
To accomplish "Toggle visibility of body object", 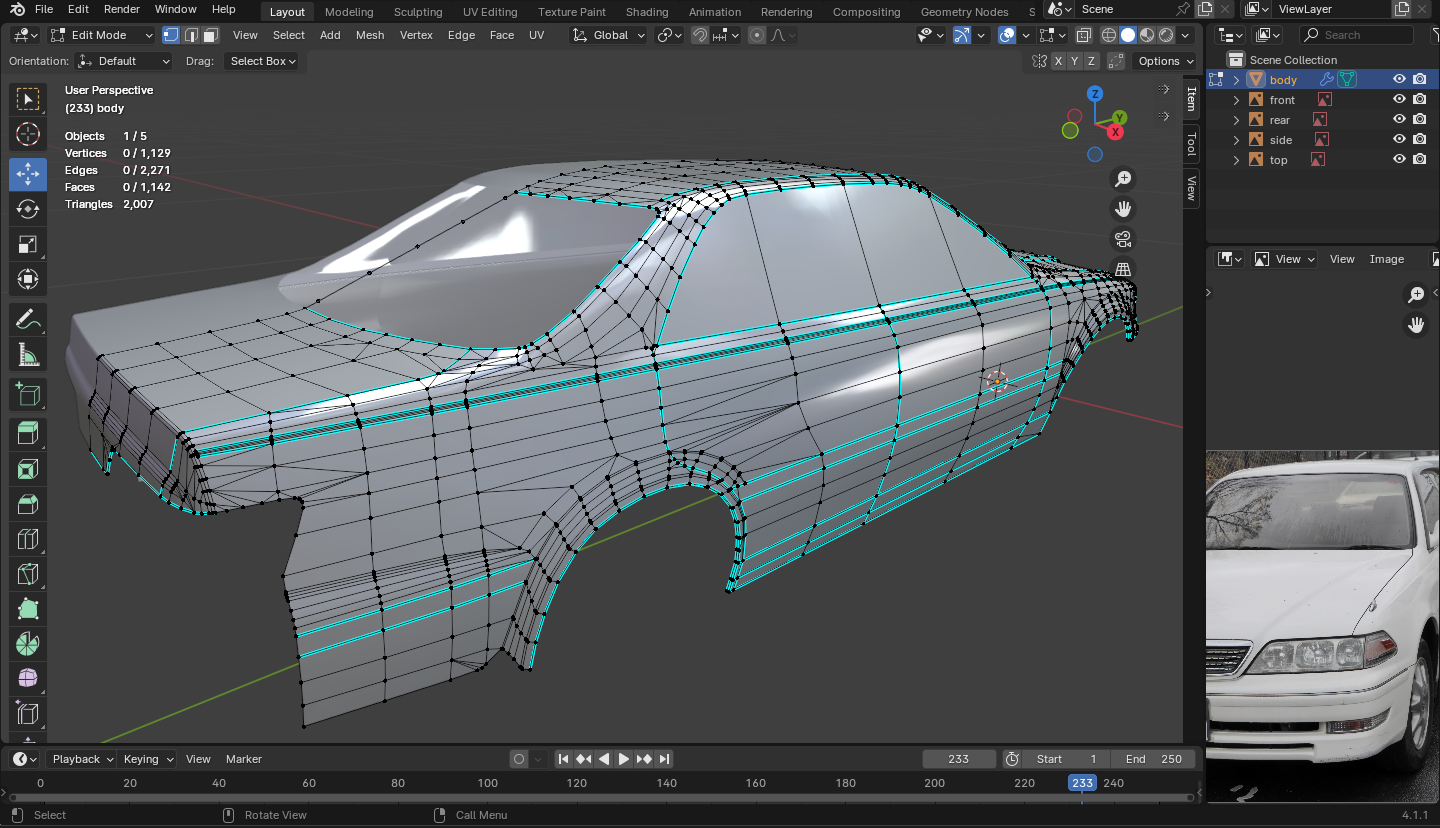I will click(1399, 80).
